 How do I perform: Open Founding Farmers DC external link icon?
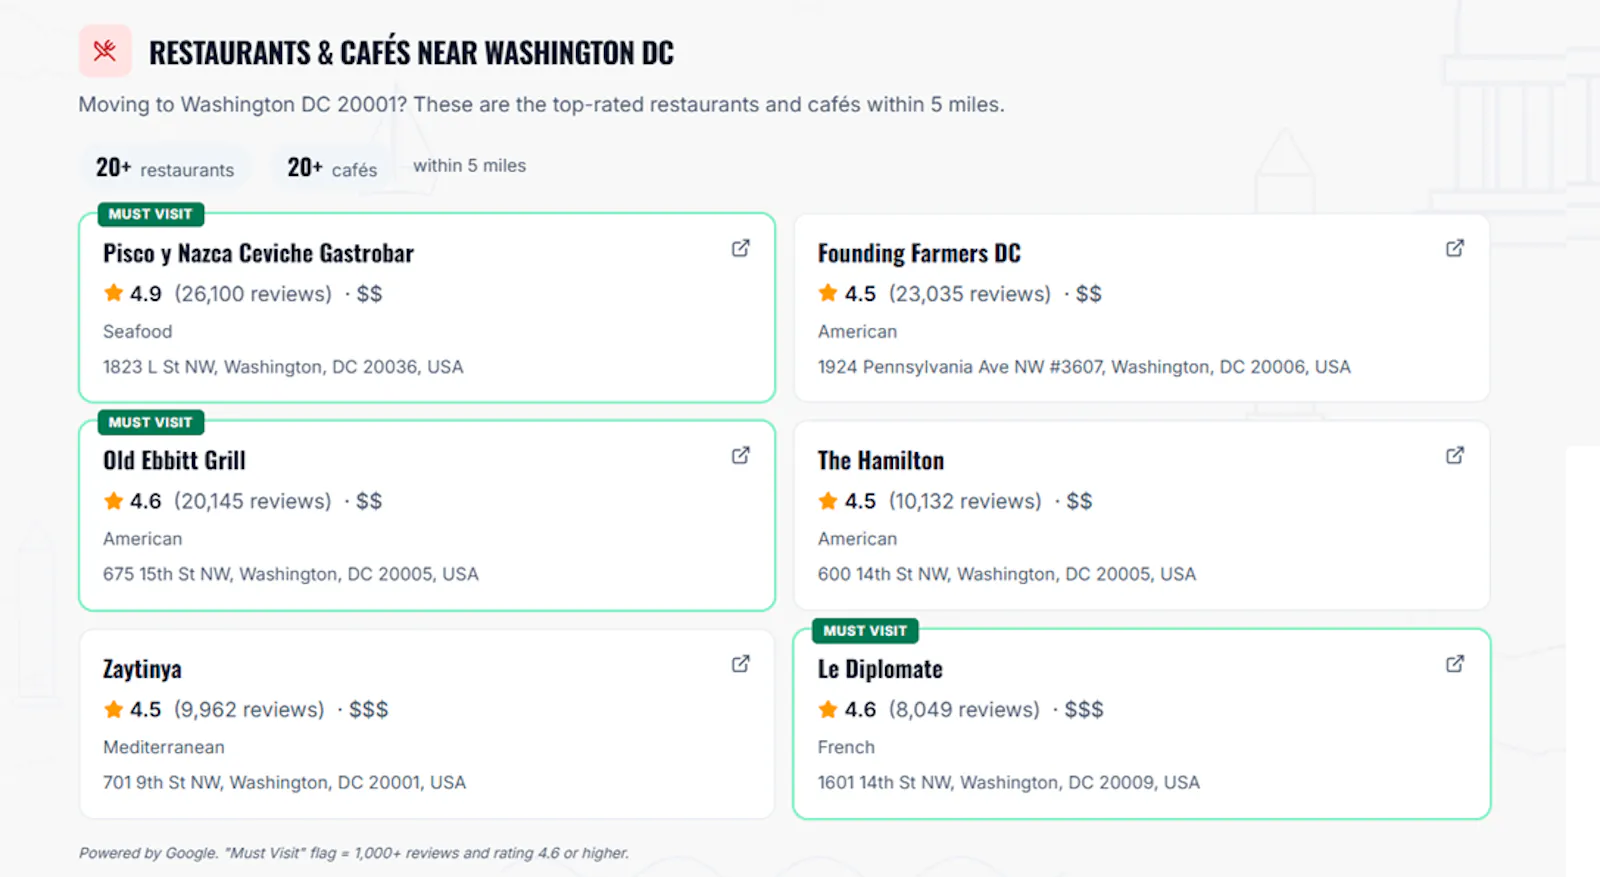point(1455,248)
